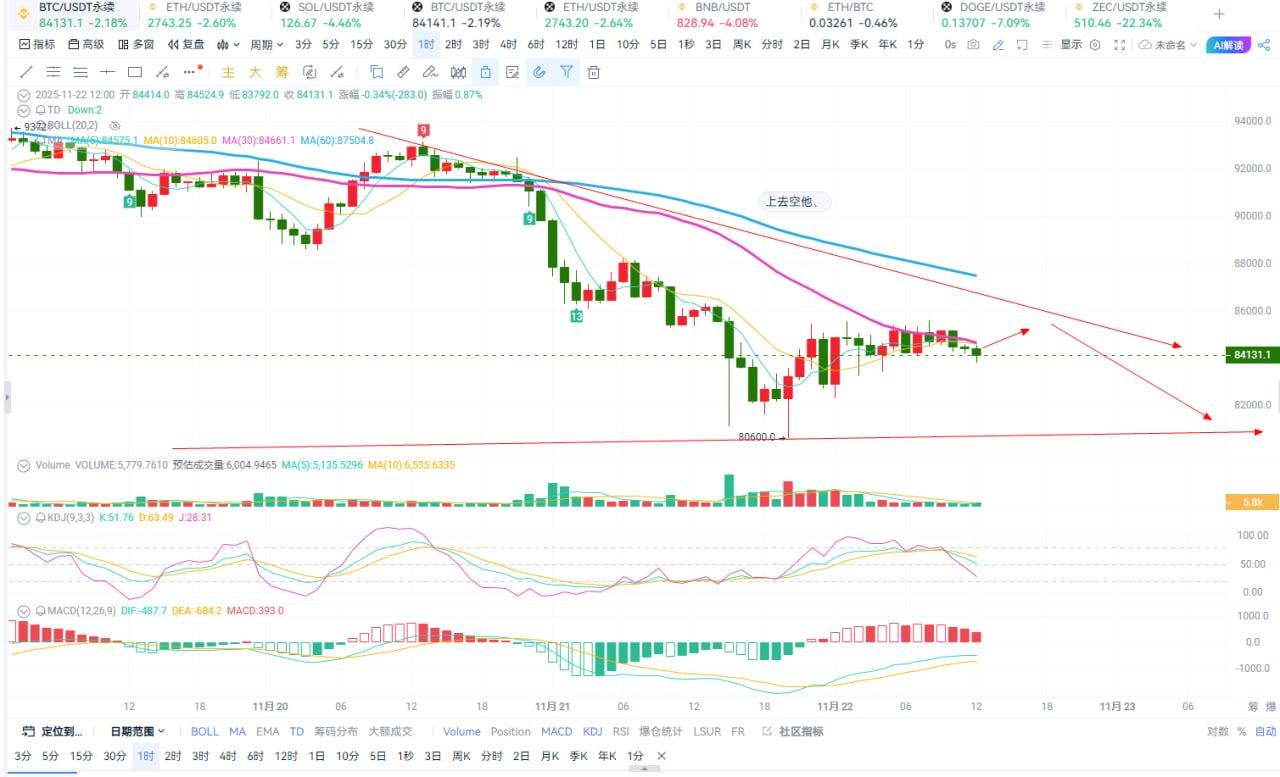Click the trash icon to delete drawings
This screenshot has width=1280, height=777.
(594, 72)
